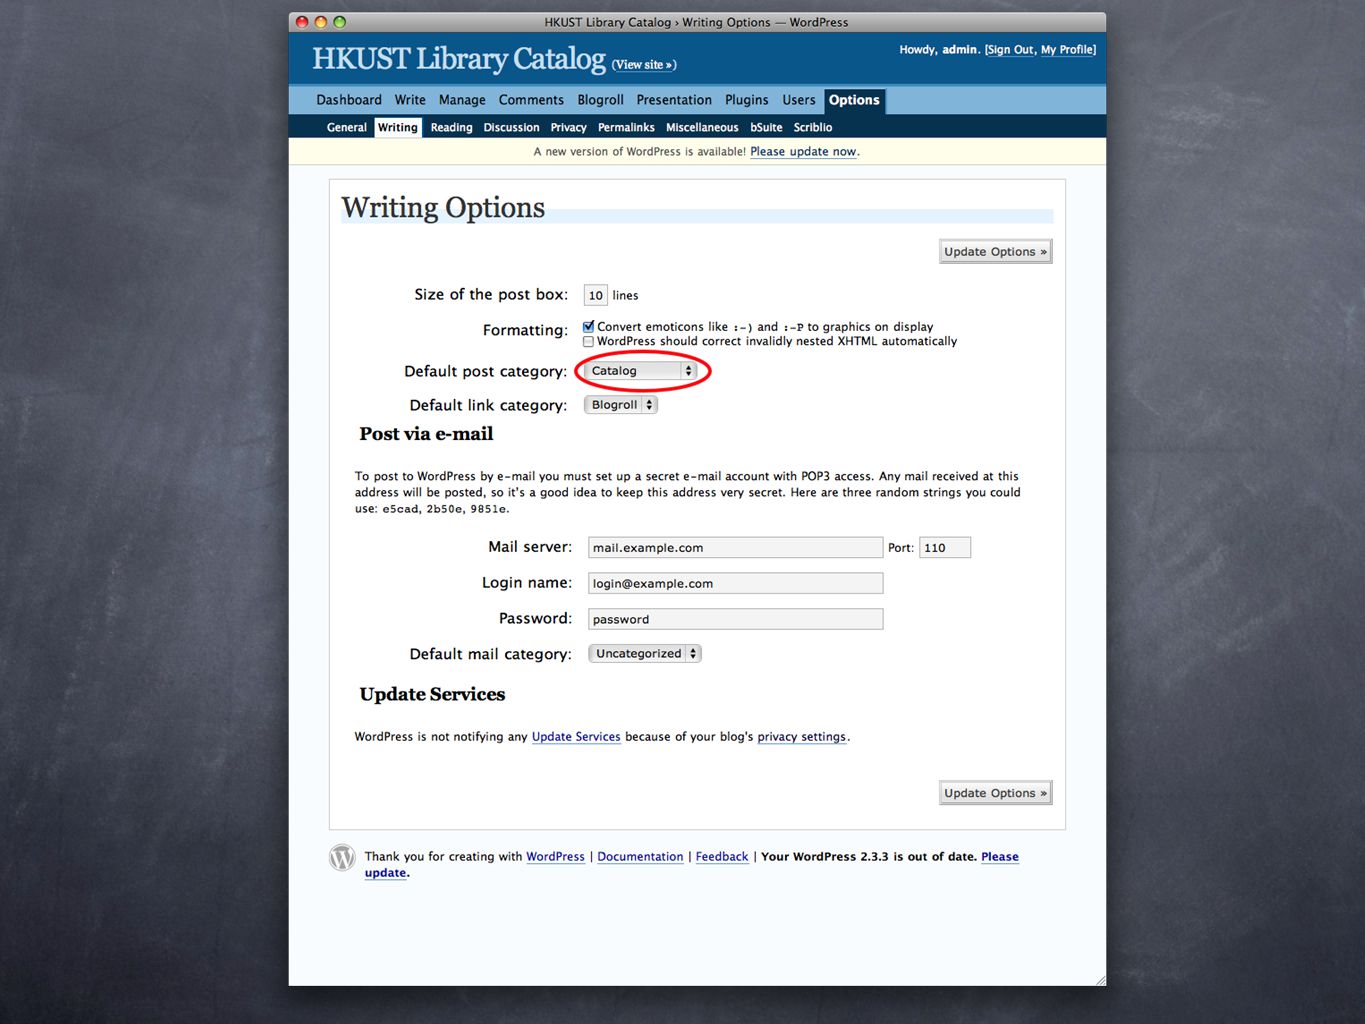Viewport: 1365px width, 1024px height.
Task: Open the Comments menu
Action: pyautogui.click(x=531, y=100)
